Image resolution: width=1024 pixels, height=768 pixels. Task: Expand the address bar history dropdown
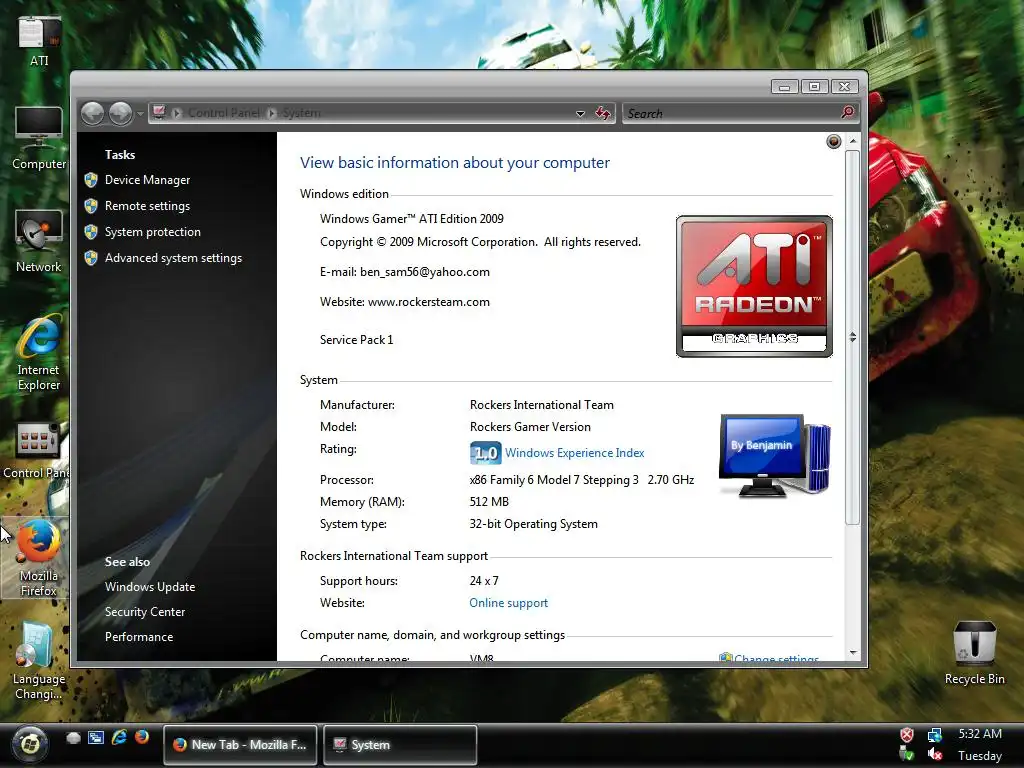pos(580,114)
